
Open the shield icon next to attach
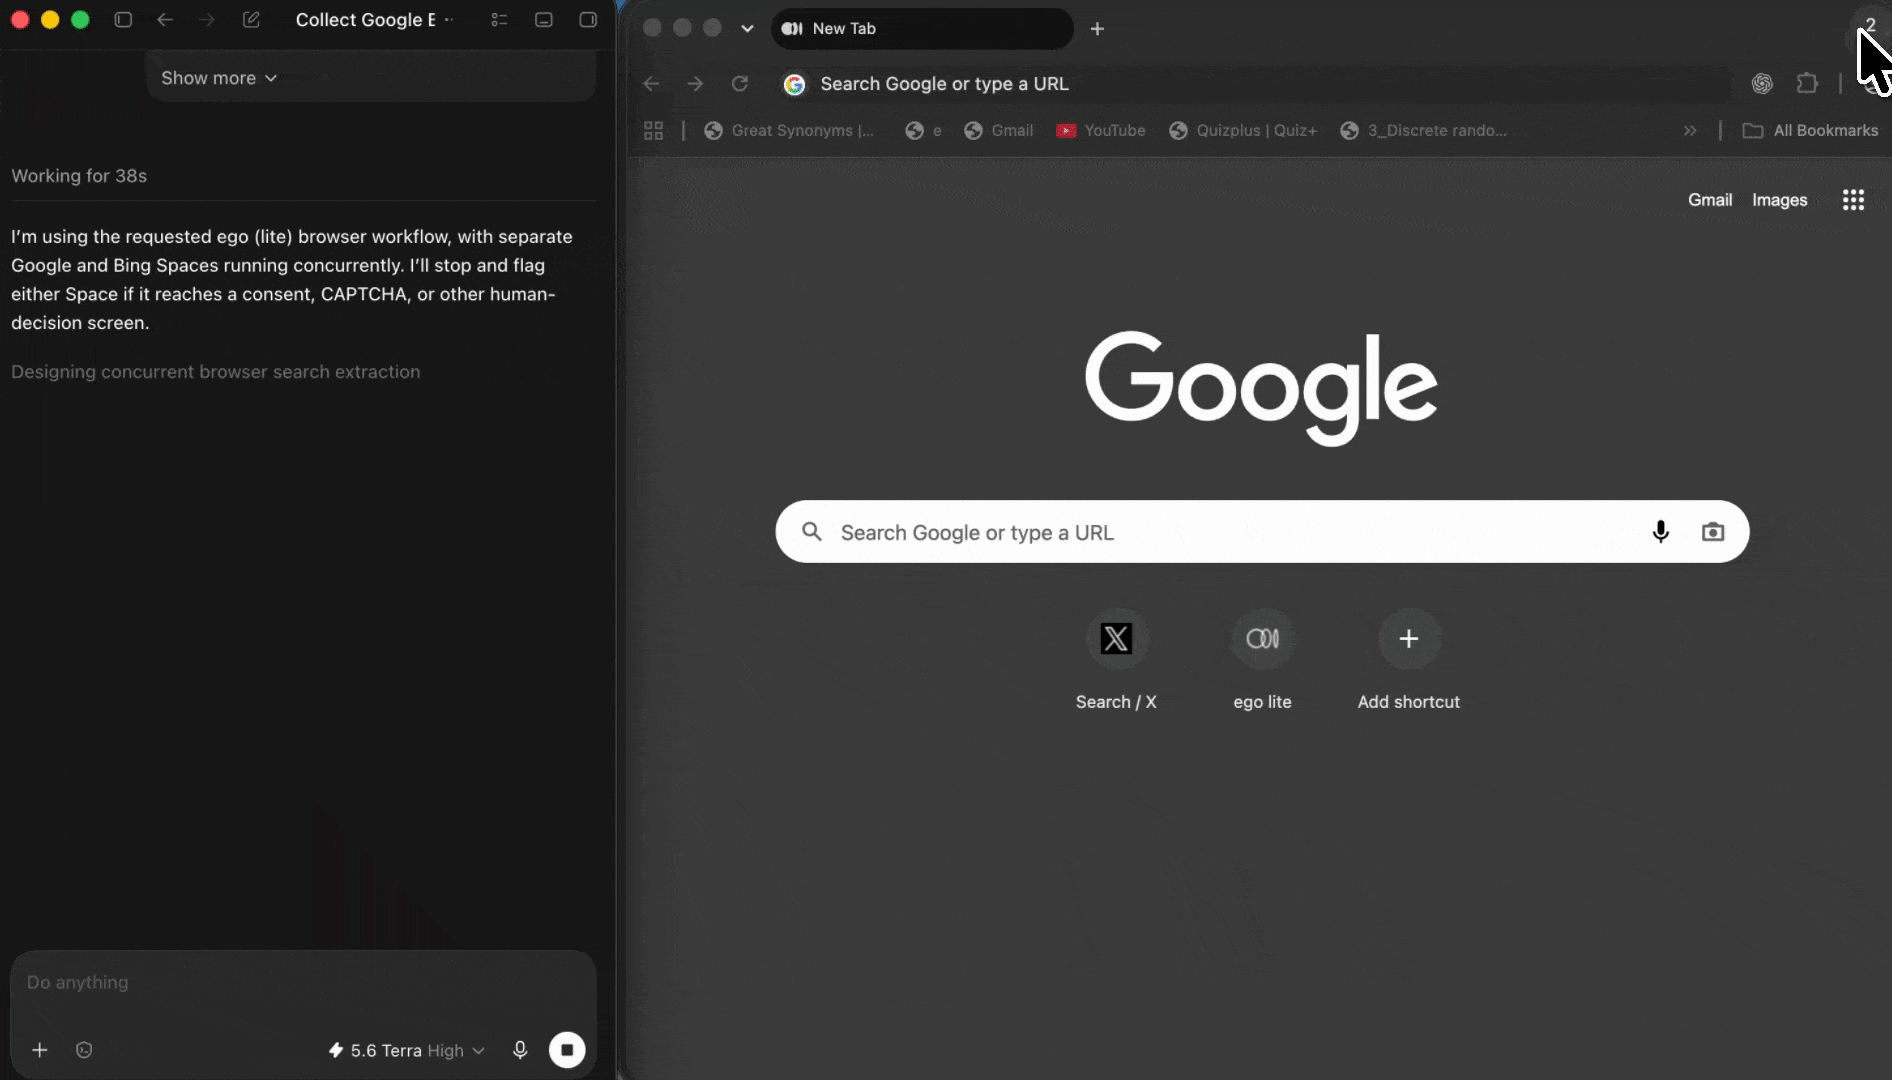(84, 1050)
